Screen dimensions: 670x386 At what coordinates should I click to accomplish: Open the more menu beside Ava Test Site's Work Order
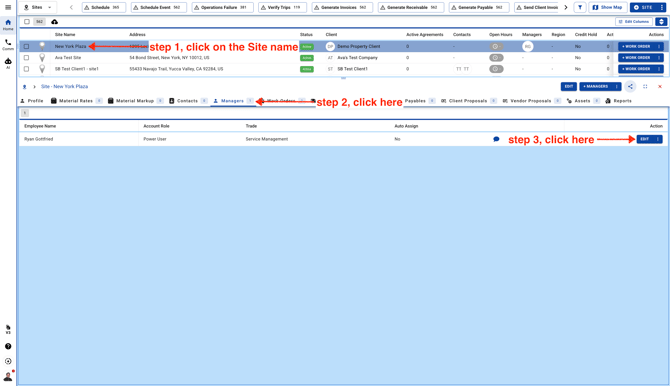tap(658, 57)
